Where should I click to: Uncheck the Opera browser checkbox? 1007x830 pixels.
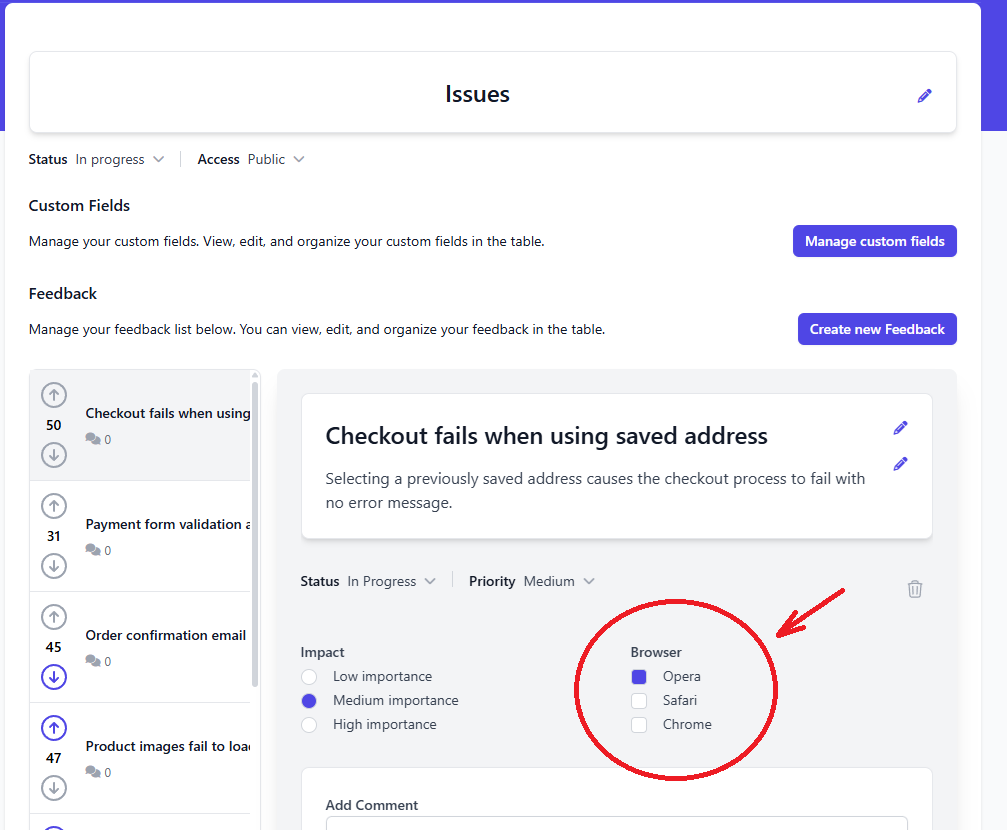click(x=639, y=676)
